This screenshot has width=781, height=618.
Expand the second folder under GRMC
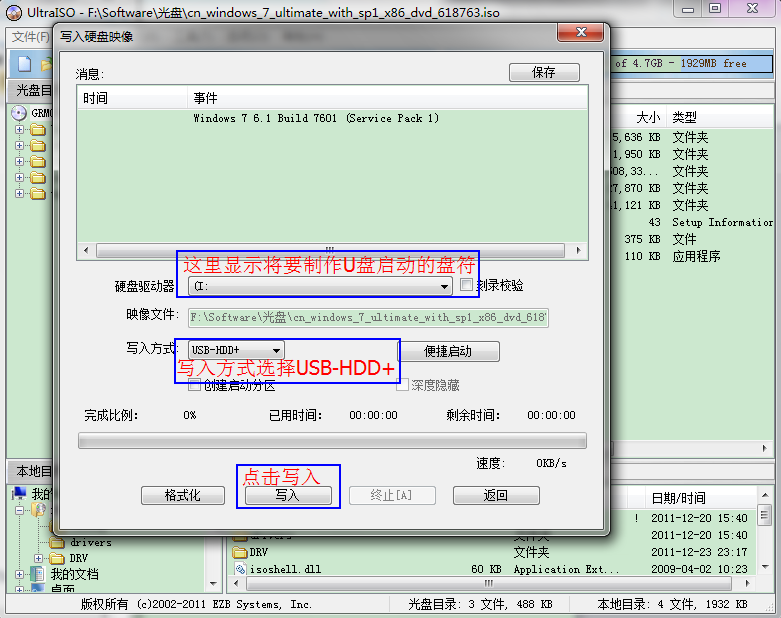[x=19, y=145]
